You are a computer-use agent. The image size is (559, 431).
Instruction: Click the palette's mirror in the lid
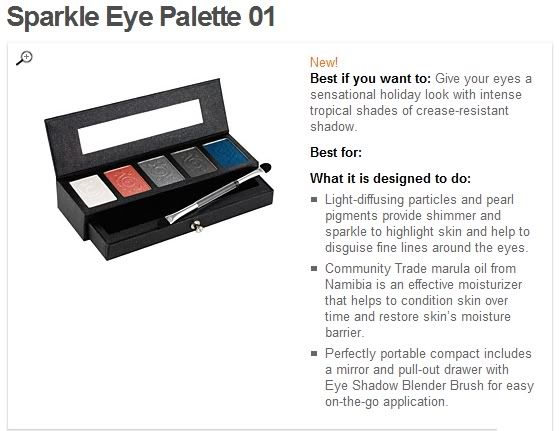coord(140,127)
